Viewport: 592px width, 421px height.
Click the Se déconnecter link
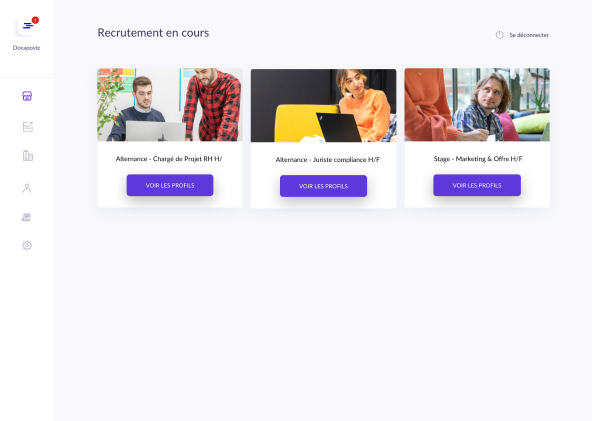[529, 35]
